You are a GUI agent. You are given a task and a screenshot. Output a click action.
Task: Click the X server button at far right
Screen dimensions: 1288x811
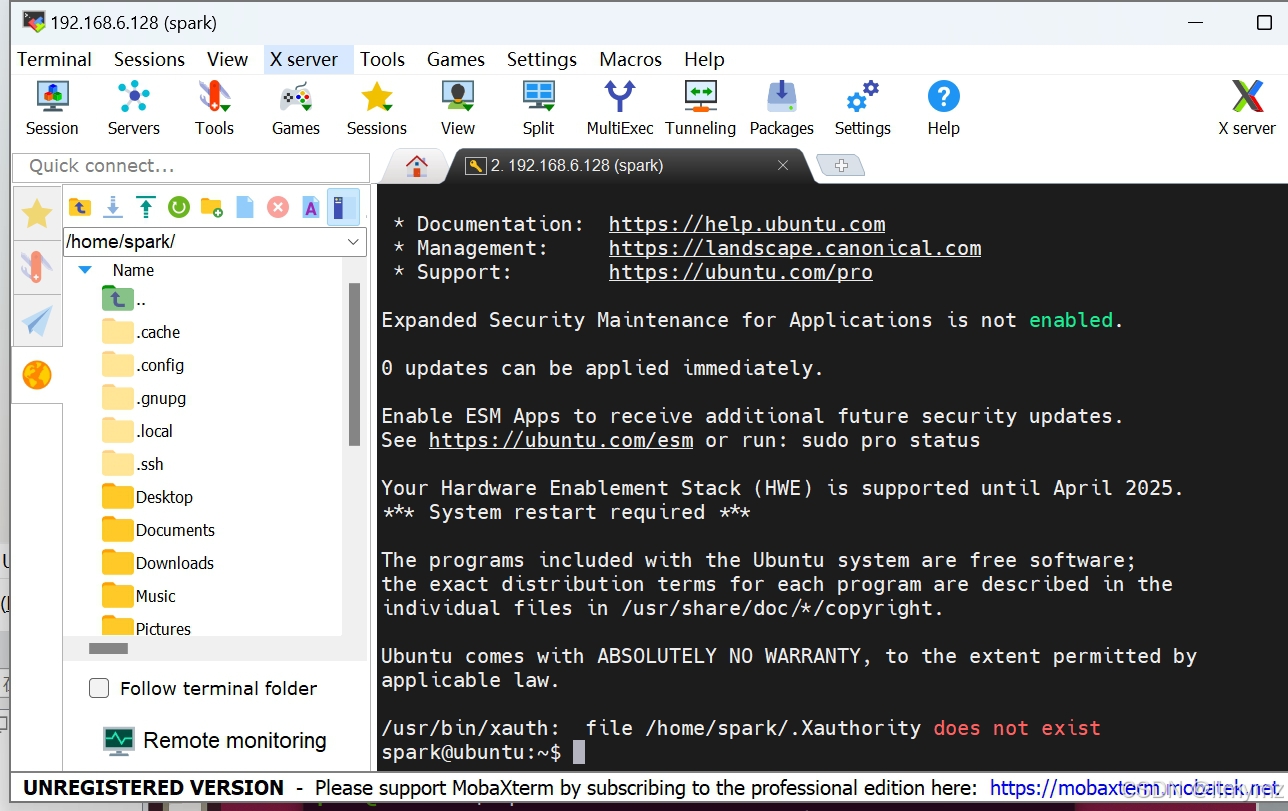1246,109
